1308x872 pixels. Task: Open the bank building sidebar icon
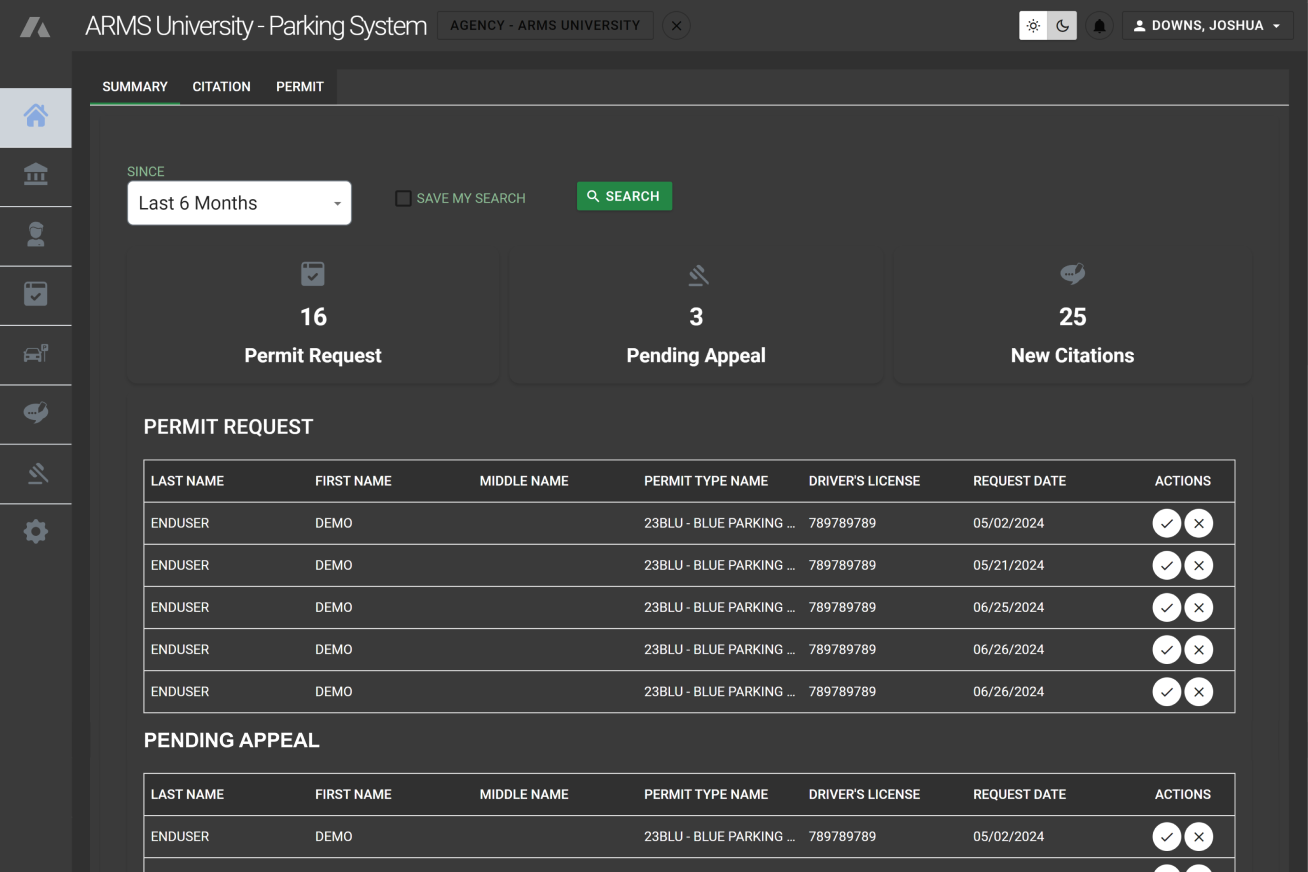[36, 176]
